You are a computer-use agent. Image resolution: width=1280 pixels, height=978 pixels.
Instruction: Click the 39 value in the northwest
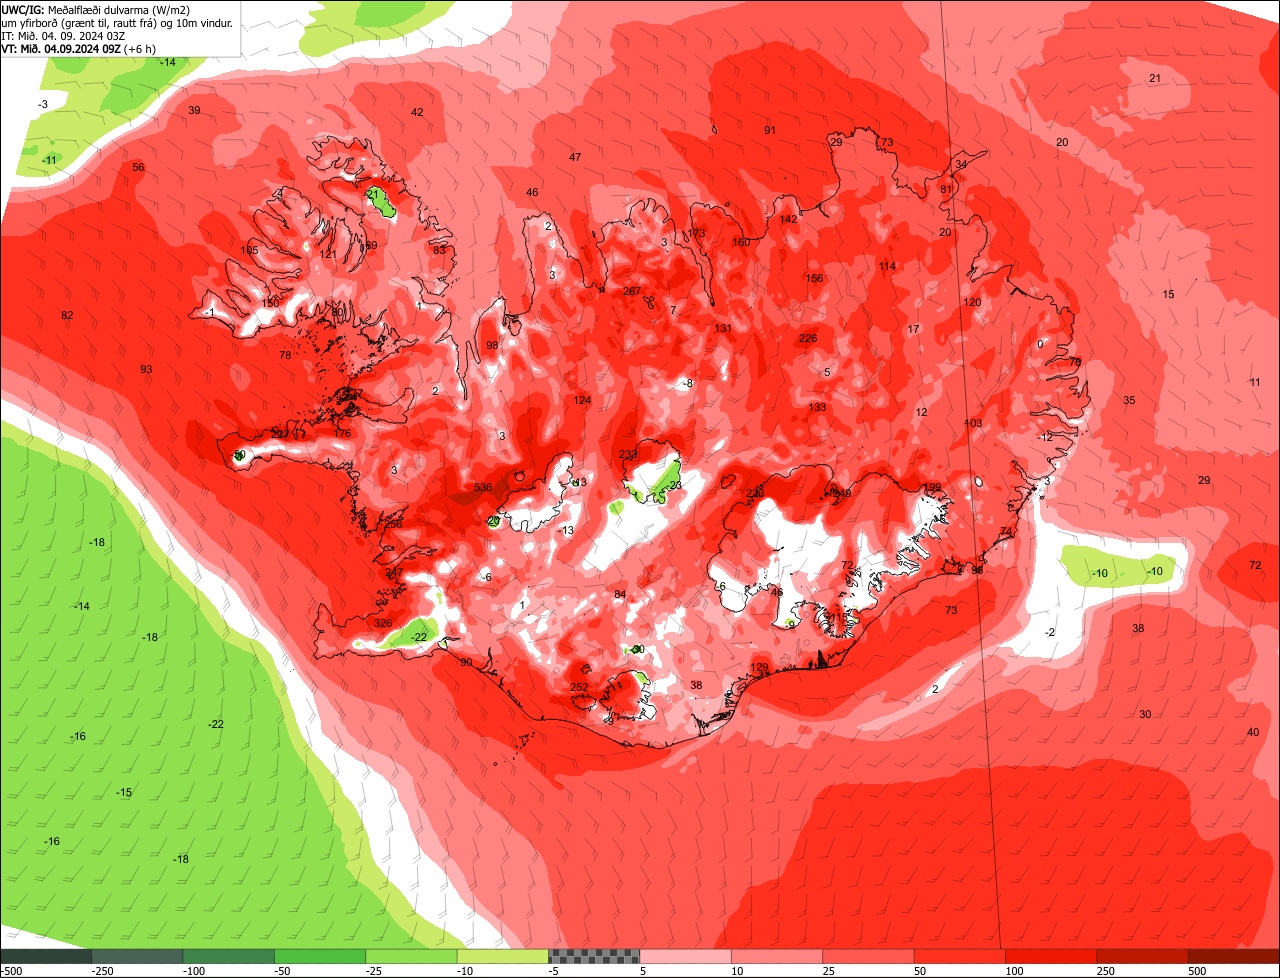[x=194, y=110]
